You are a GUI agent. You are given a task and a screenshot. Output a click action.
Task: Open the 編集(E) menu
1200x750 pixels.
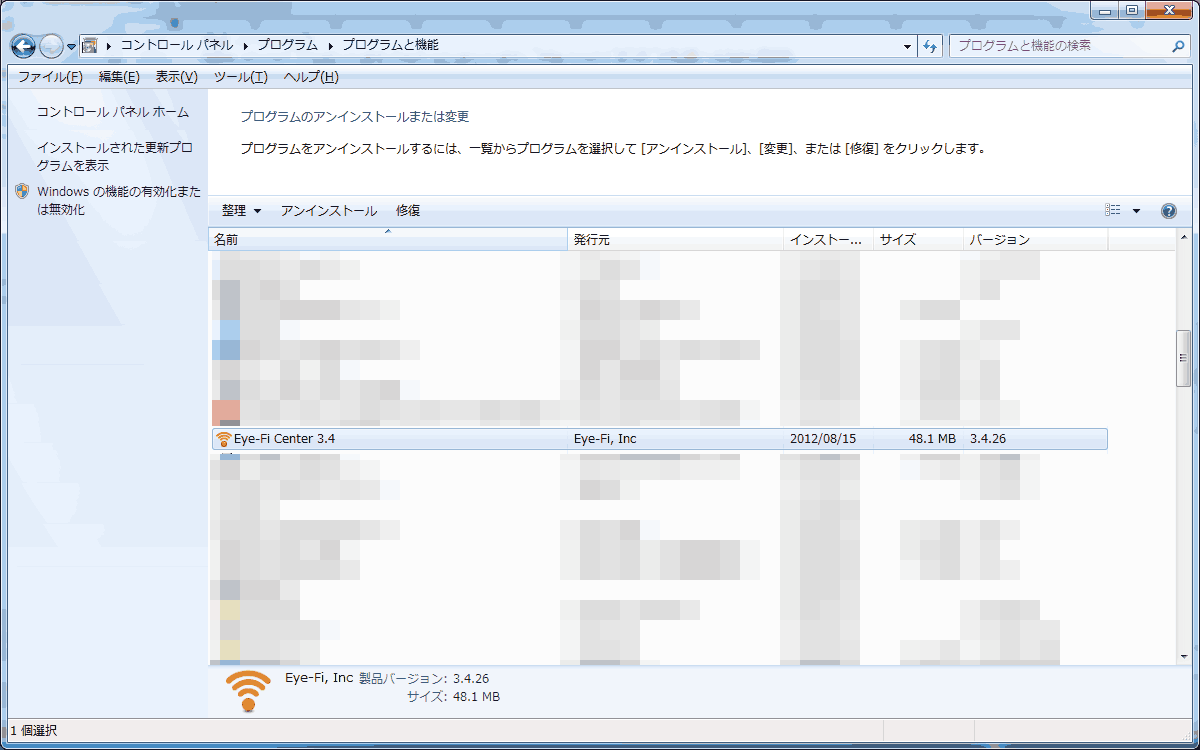[119, 77]
